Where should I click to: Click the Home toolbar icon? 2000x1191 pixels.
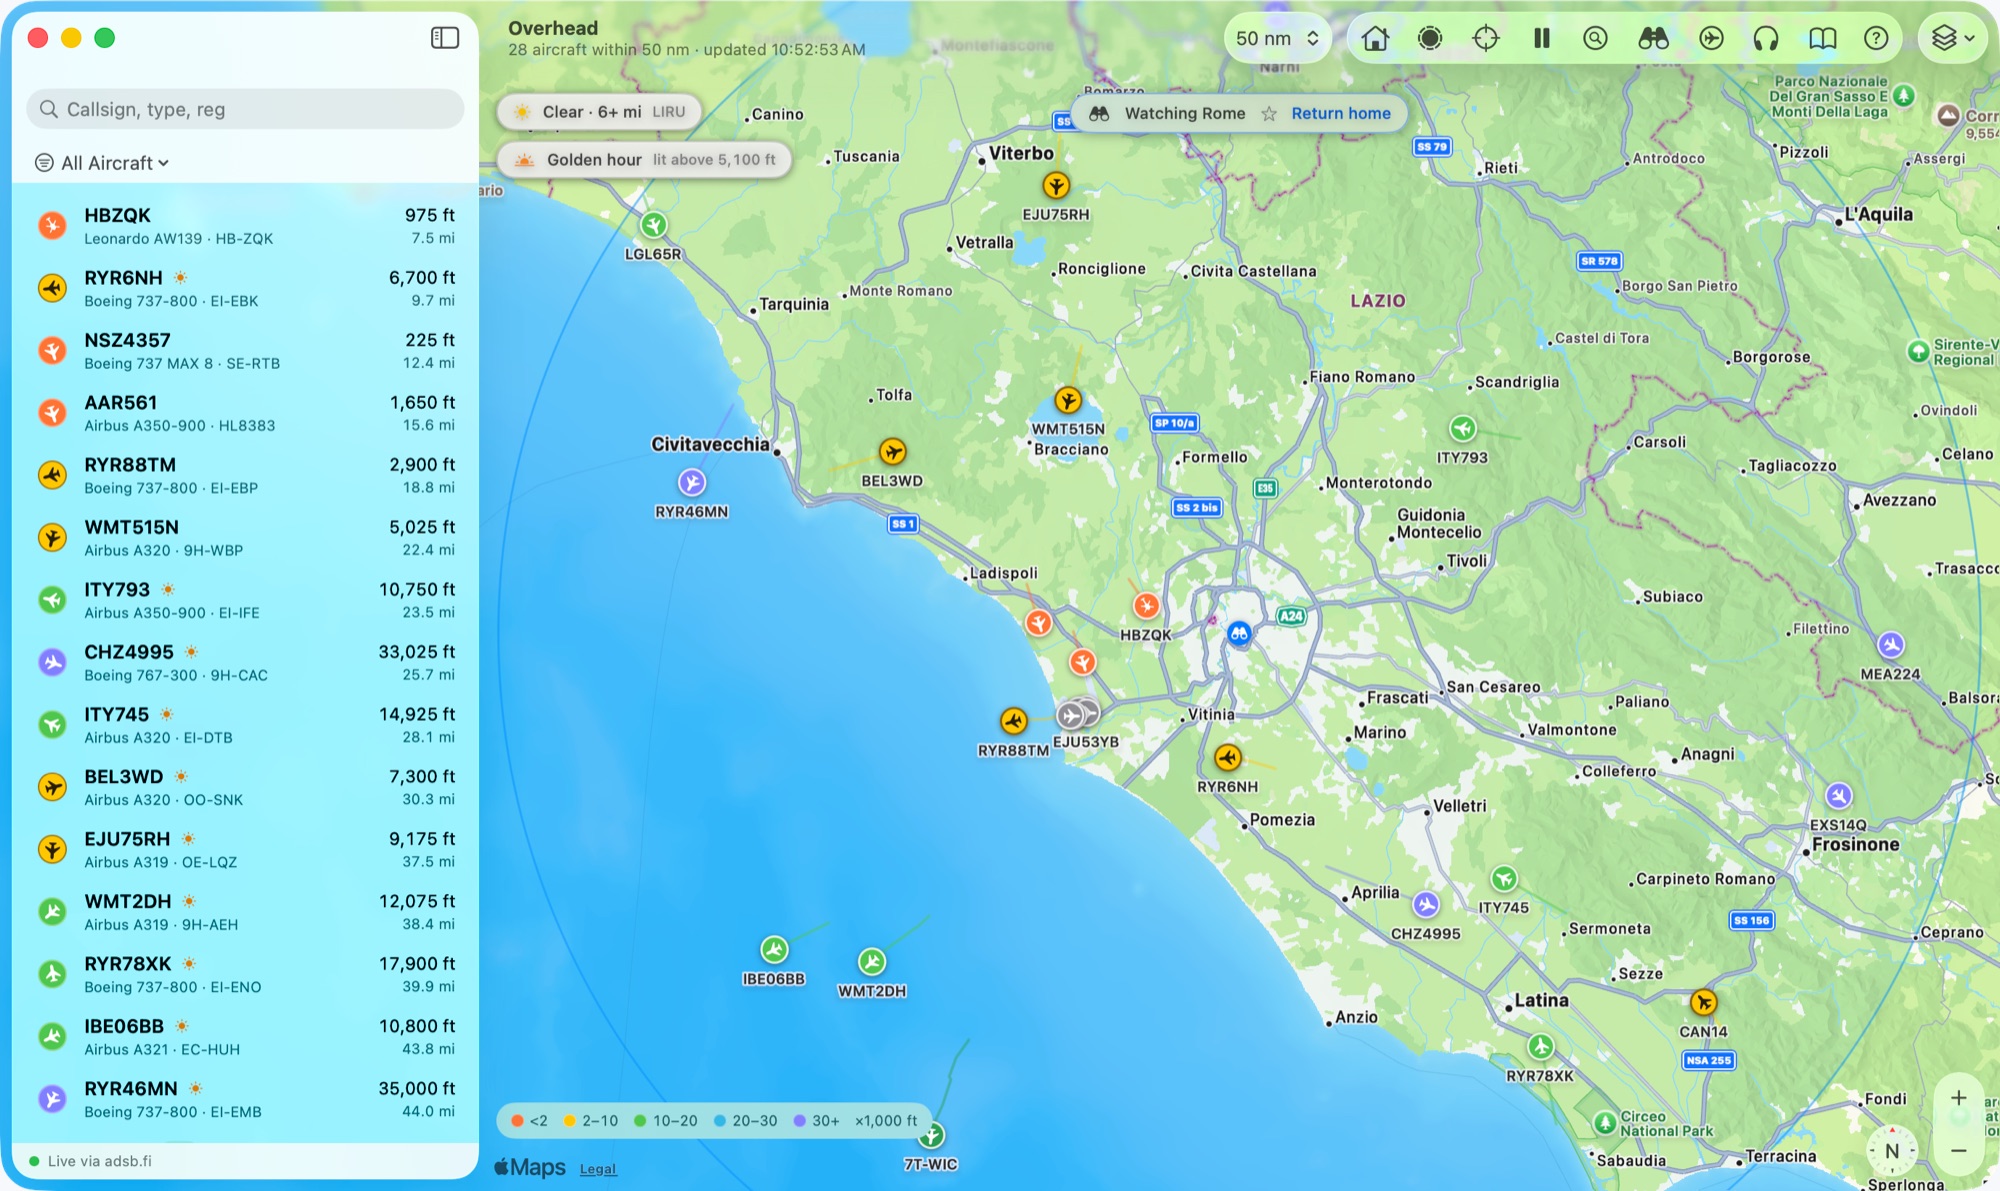[1376, 38]
